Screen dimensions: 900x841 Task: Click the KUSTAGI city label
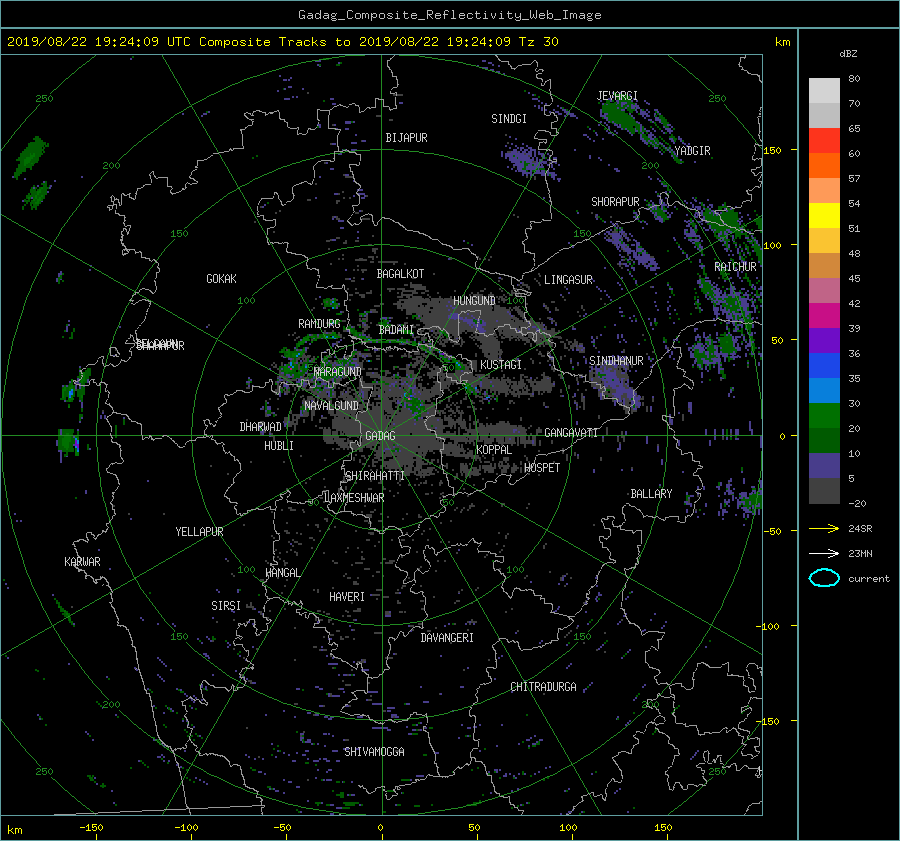(x=501, y=365)
